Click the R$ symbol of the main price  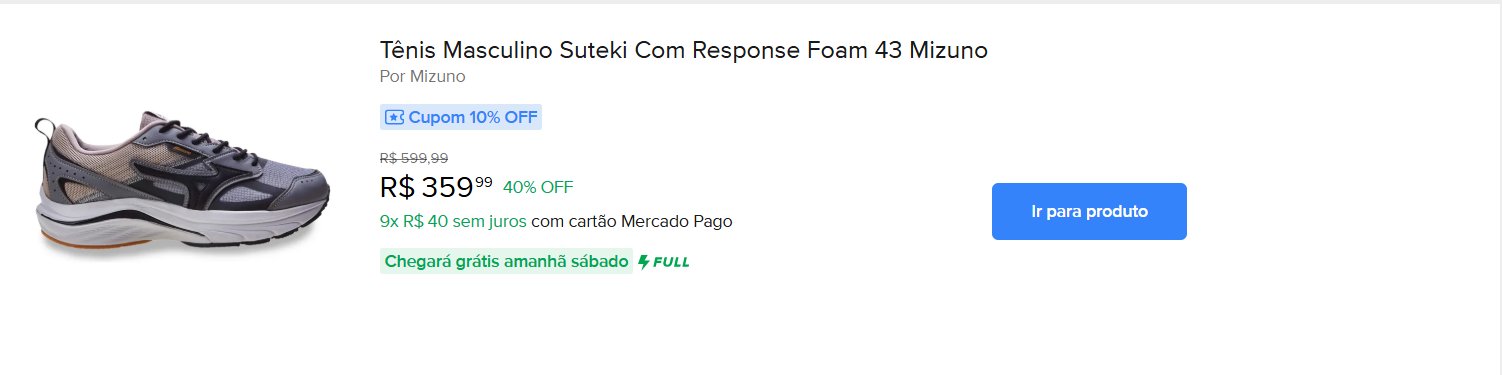(x=397, y=188)
